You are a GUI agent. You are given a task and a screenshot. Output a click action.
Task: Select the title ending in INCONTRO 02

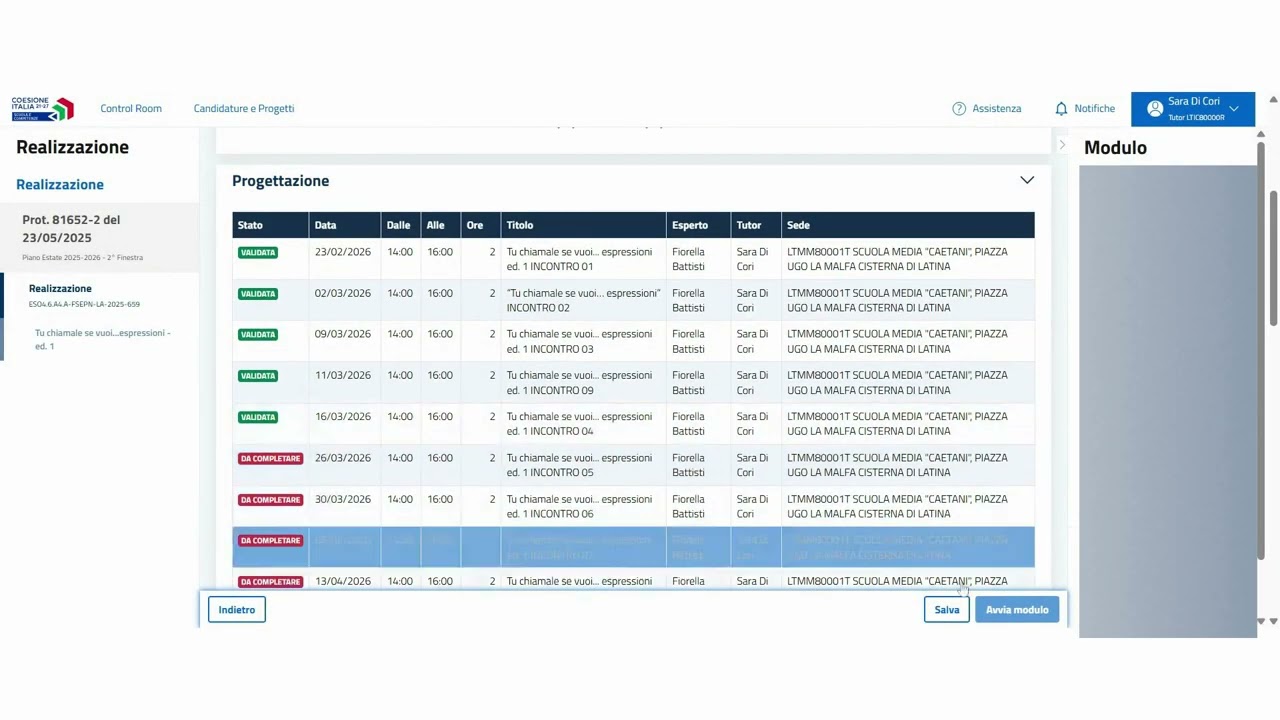[583, 300]
